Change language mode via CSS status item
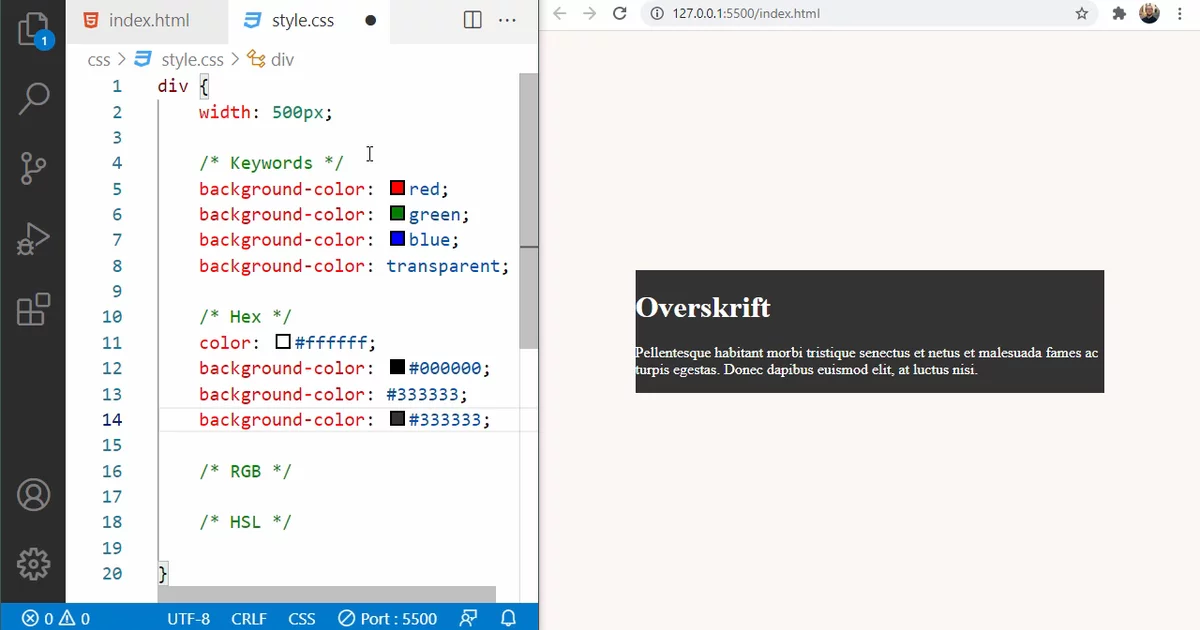 302,618
